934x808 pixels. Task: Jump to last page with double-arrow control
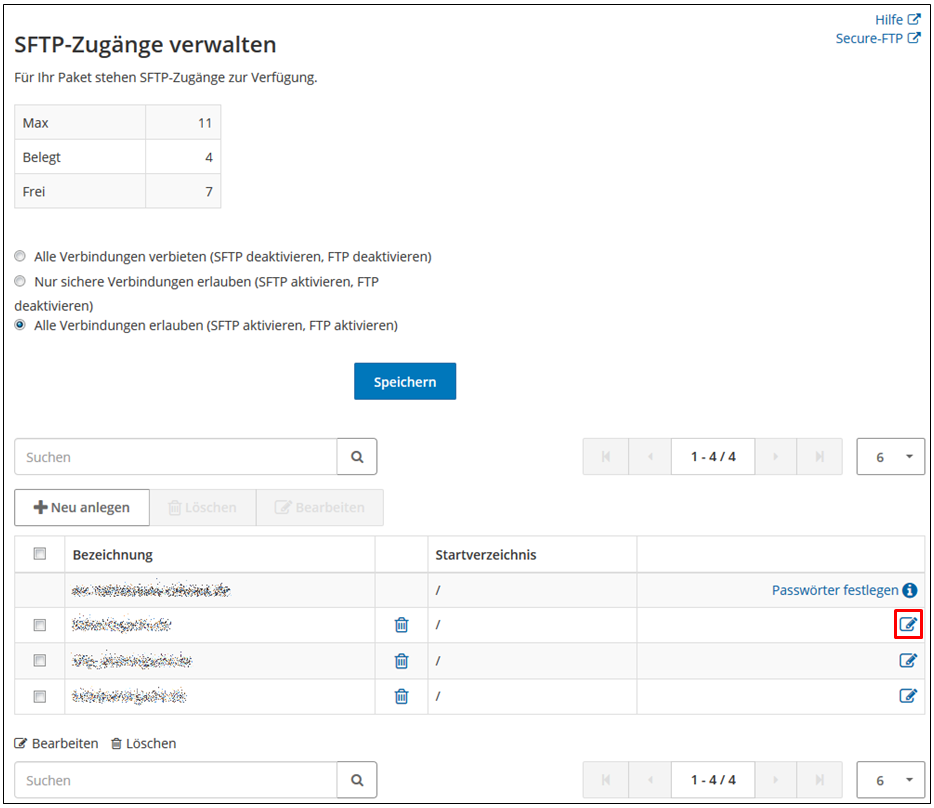click(x=819, y=456)
